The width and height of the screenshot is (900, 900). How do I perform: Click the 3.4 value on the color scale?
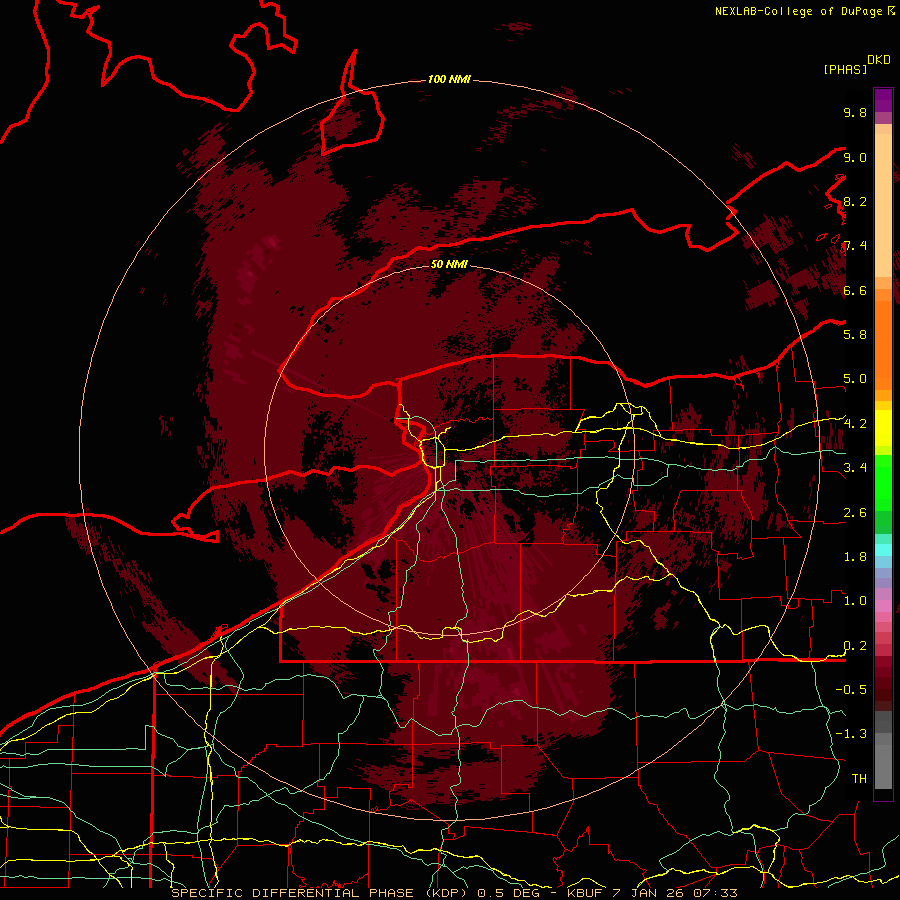[855, 468]
